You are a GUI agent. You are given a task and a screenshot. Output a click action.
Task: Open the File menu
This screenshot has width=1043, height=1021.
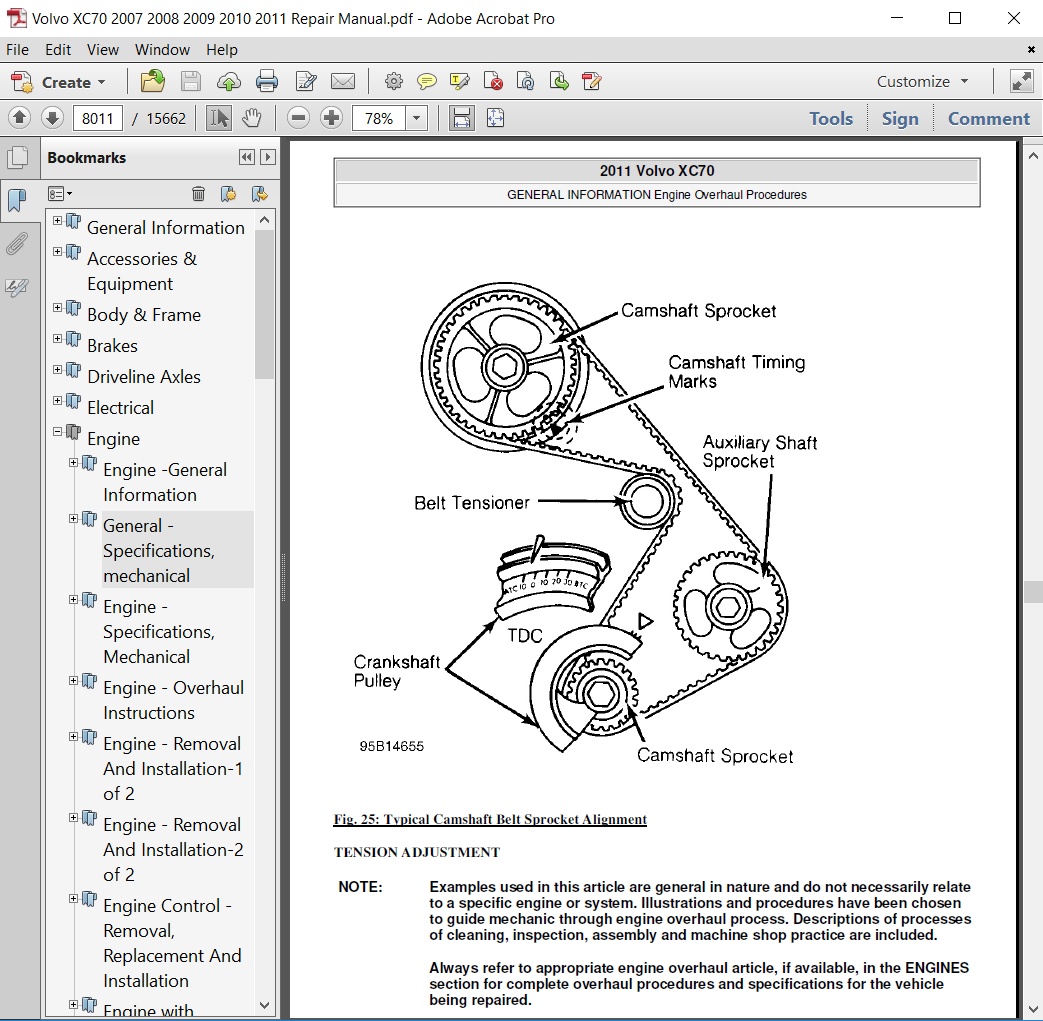pos(17,50)
